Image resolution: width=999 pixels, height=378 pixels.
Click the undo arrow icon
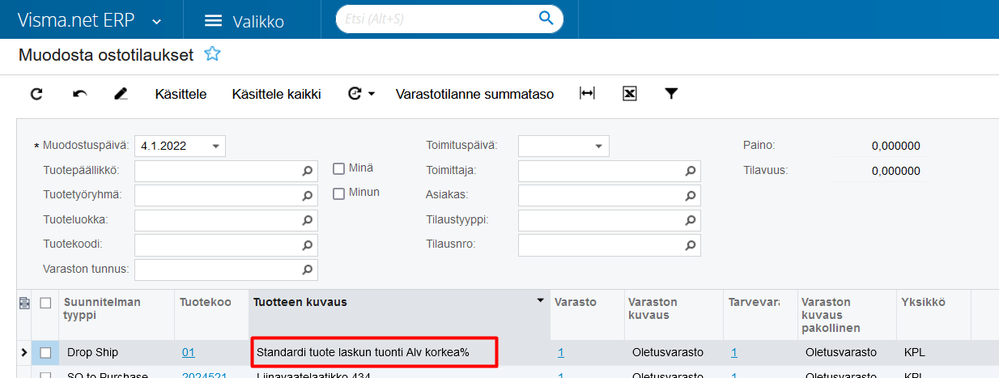[80, 94]
